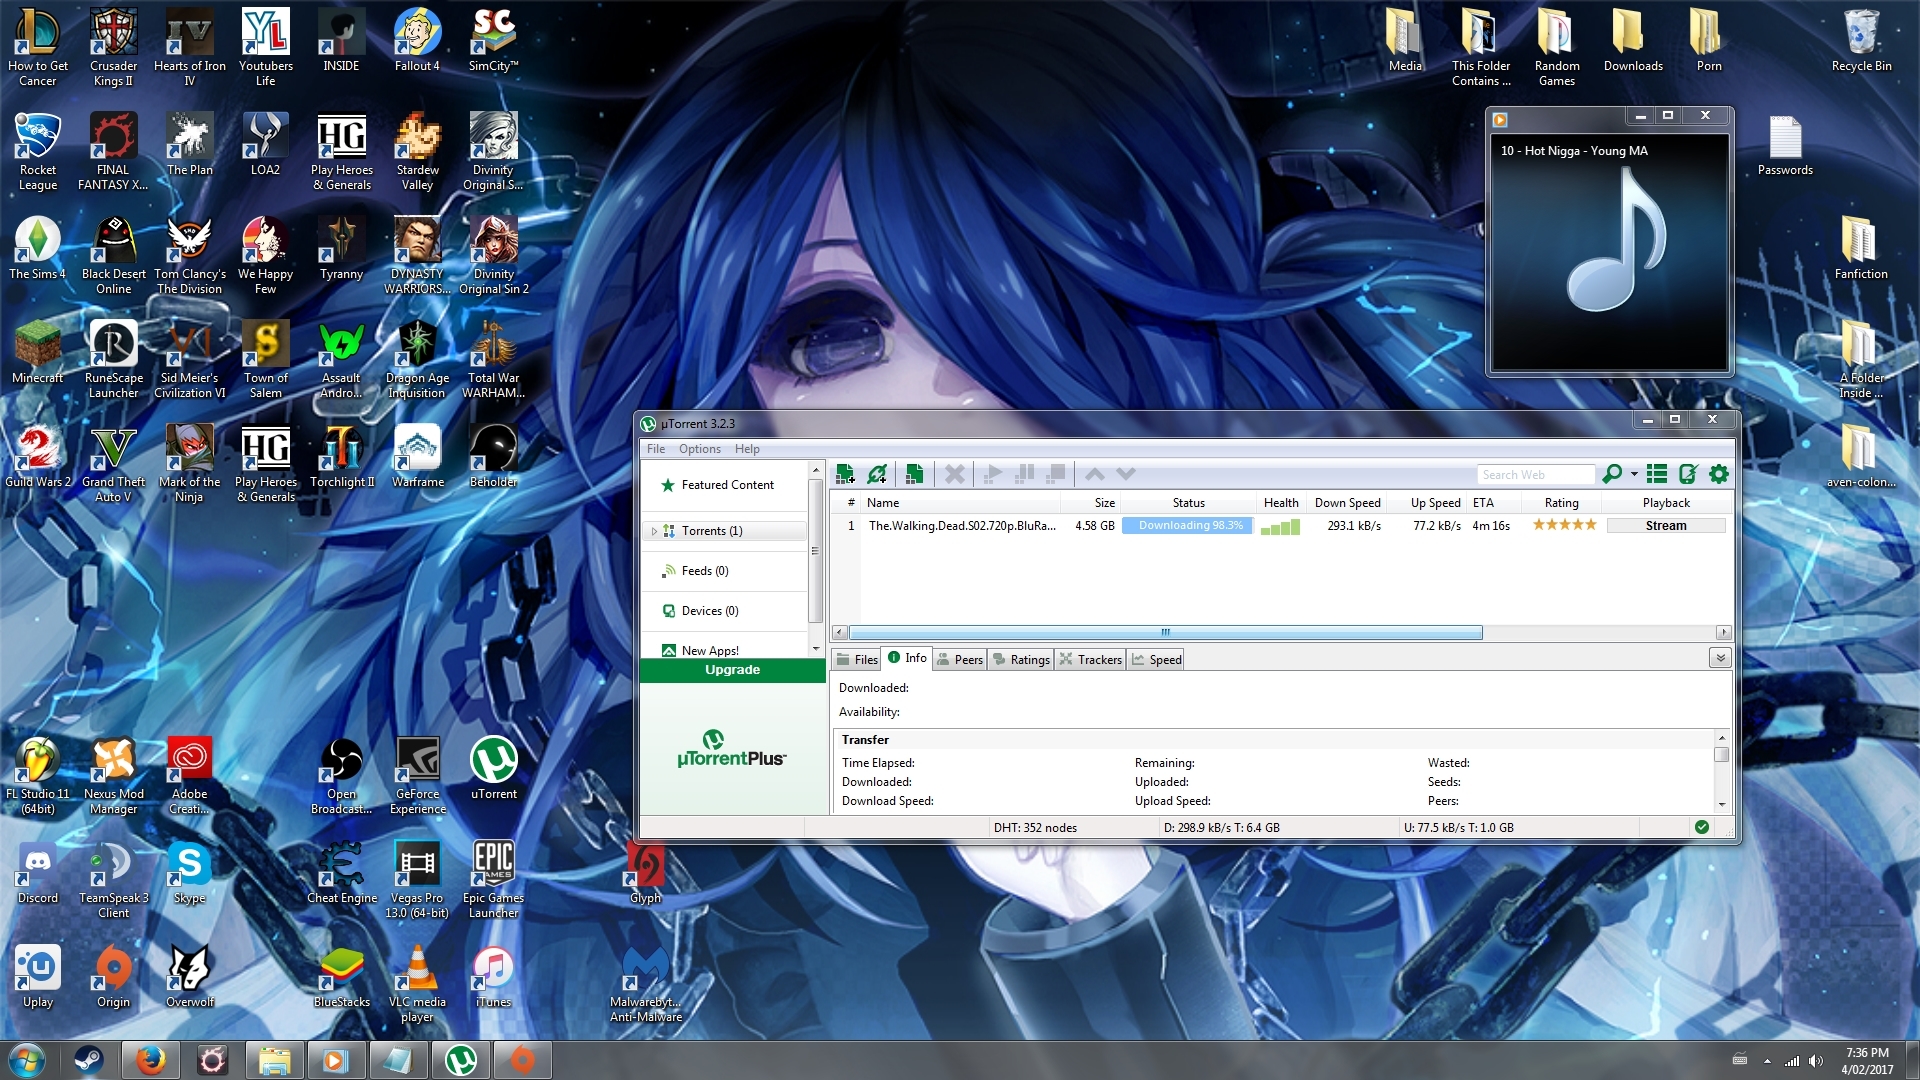The height and width of the screenshot is (1080, 1920).
Task: Select the Passwords text file icon
Action: tap(1785, 145)
